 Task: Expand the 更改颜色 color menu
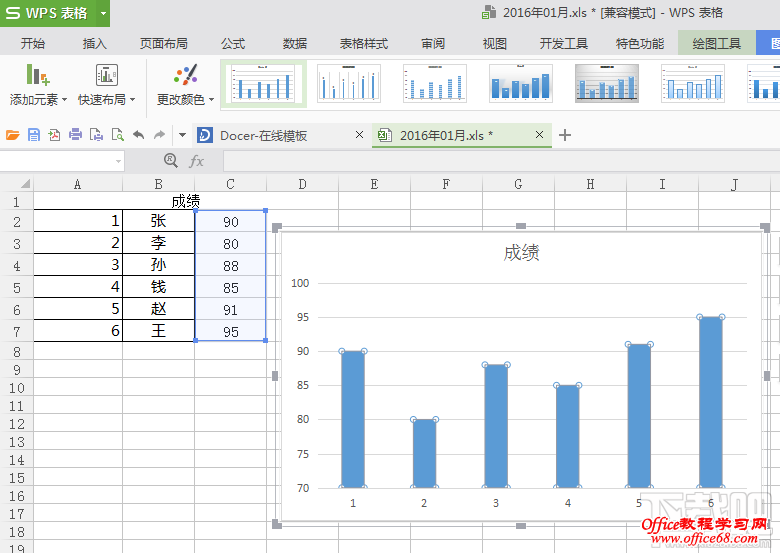pos(185,100)
